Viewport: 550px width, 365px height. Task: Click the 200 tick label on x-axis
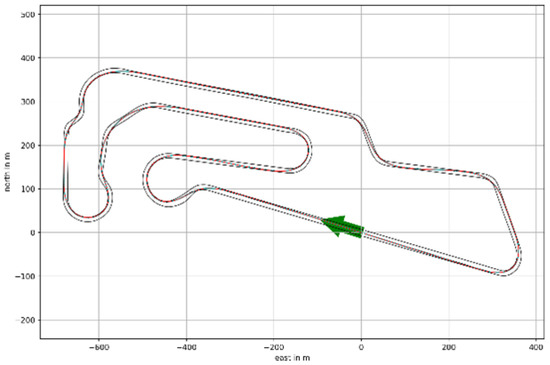(449, 347)
